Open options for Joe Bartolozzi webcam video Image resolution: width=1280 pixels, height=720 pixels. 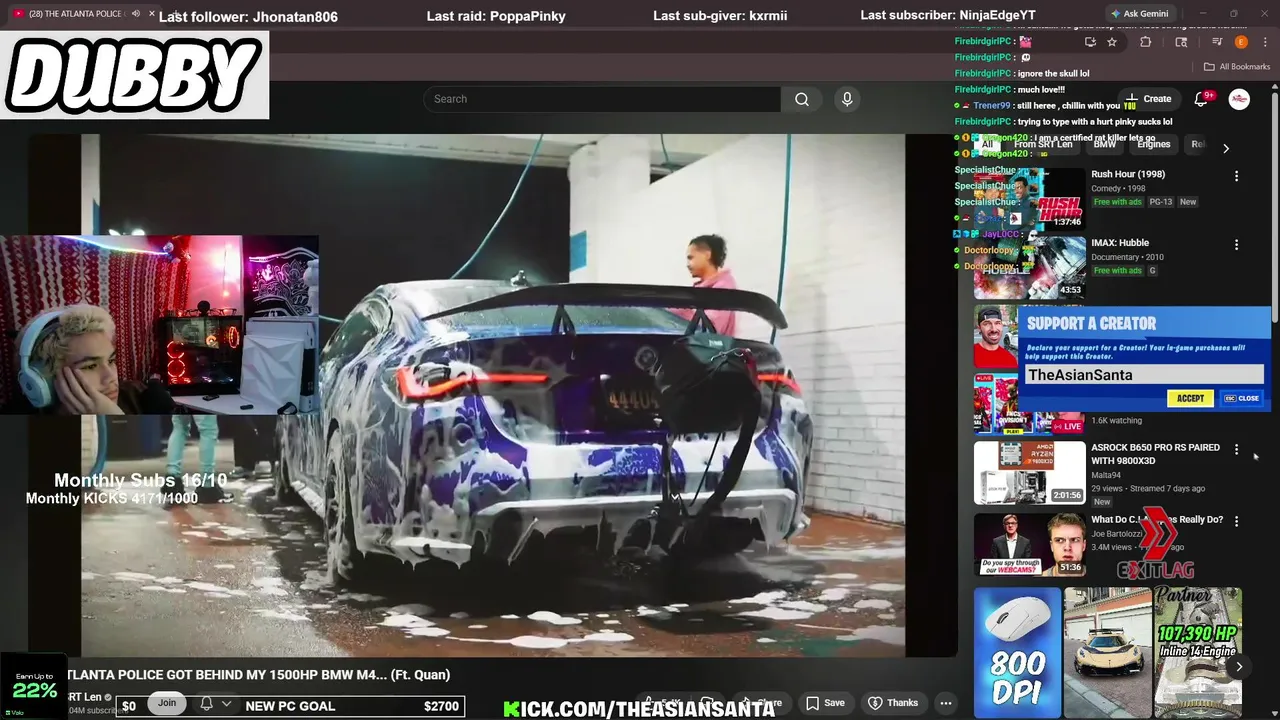pyautogui.click(x=1236, y=521)
